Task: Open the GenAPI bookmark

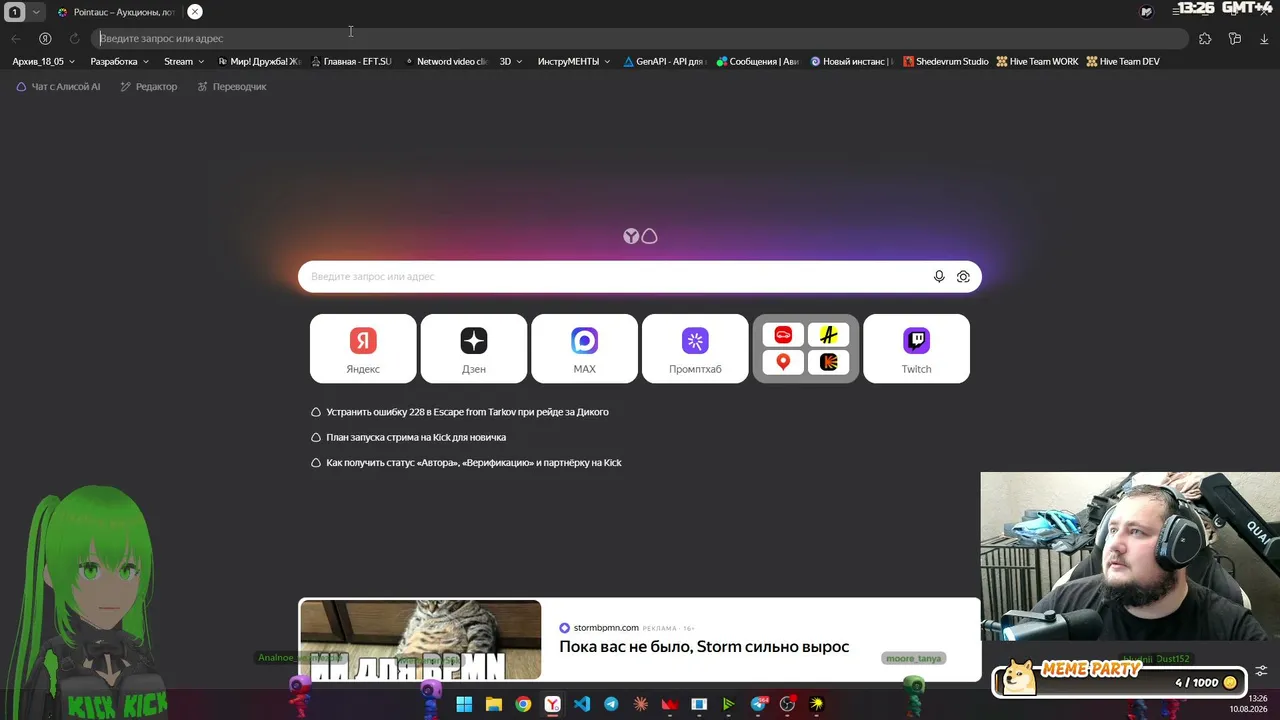Action: point(664,62)
